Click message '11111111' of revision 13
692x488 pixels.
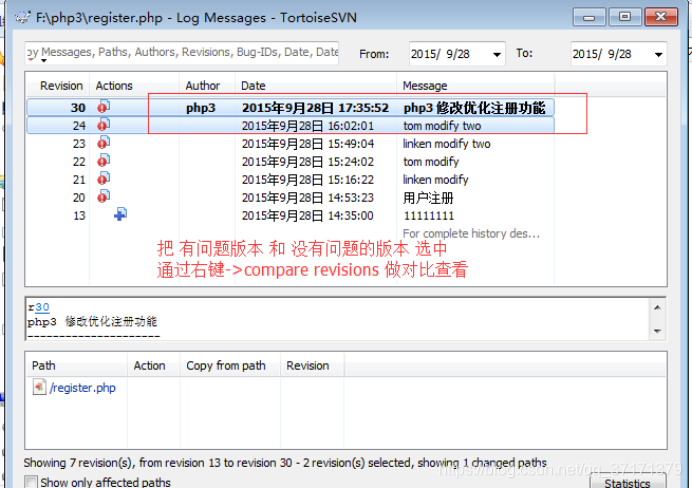429,215
